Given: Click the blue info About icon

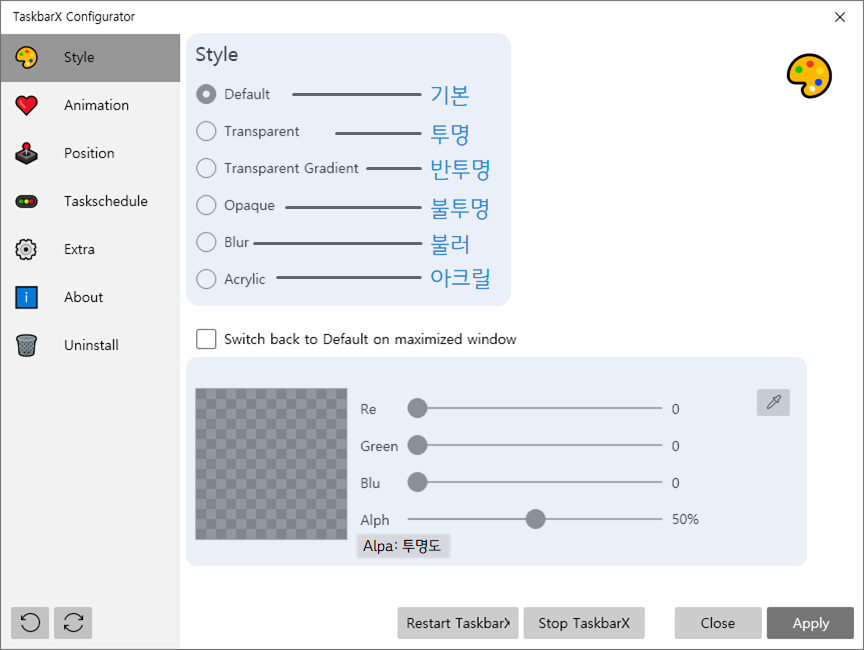Looking at the screenshot, I should (26, 297).
